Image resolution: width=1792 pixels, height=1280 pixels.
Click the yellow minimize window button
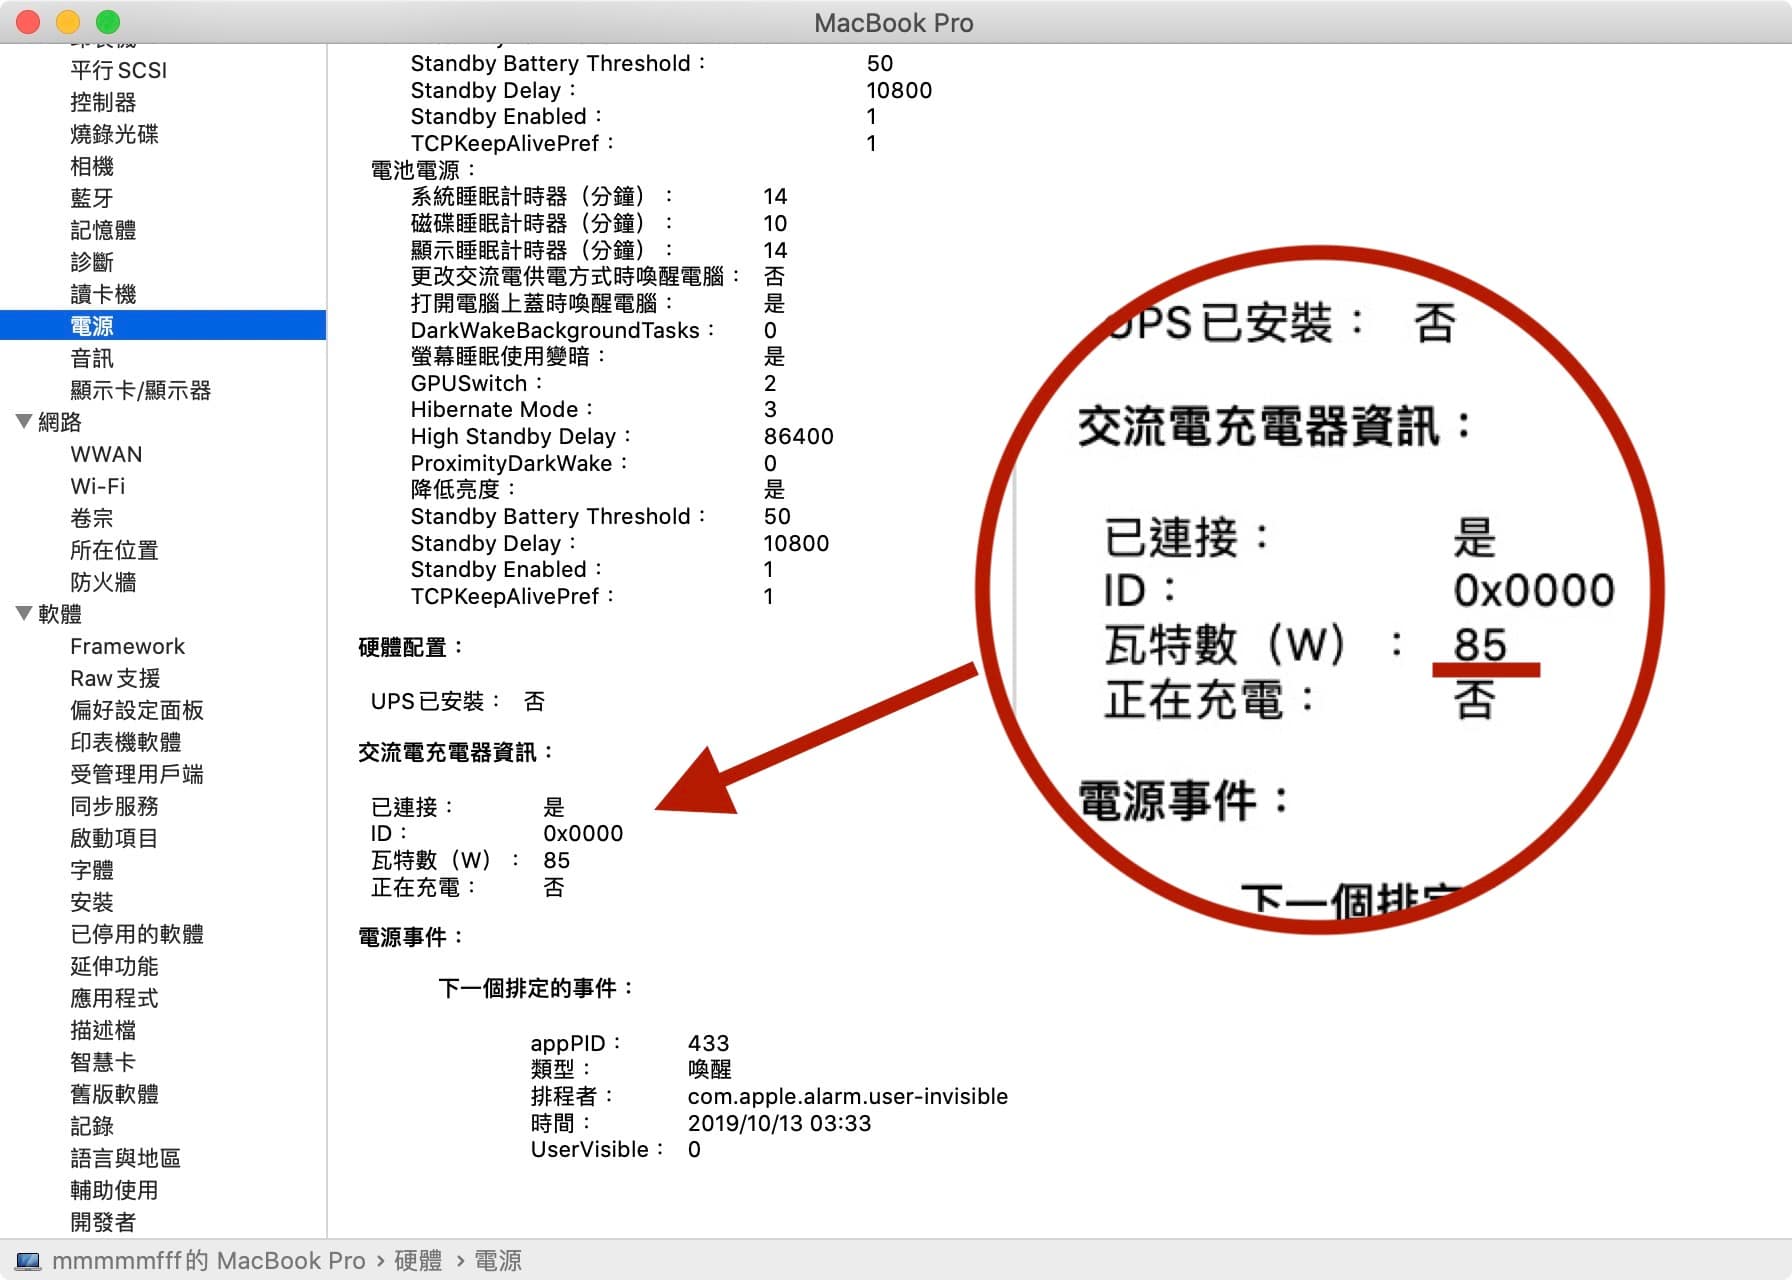pyautogui.click(x=68, y=22)
